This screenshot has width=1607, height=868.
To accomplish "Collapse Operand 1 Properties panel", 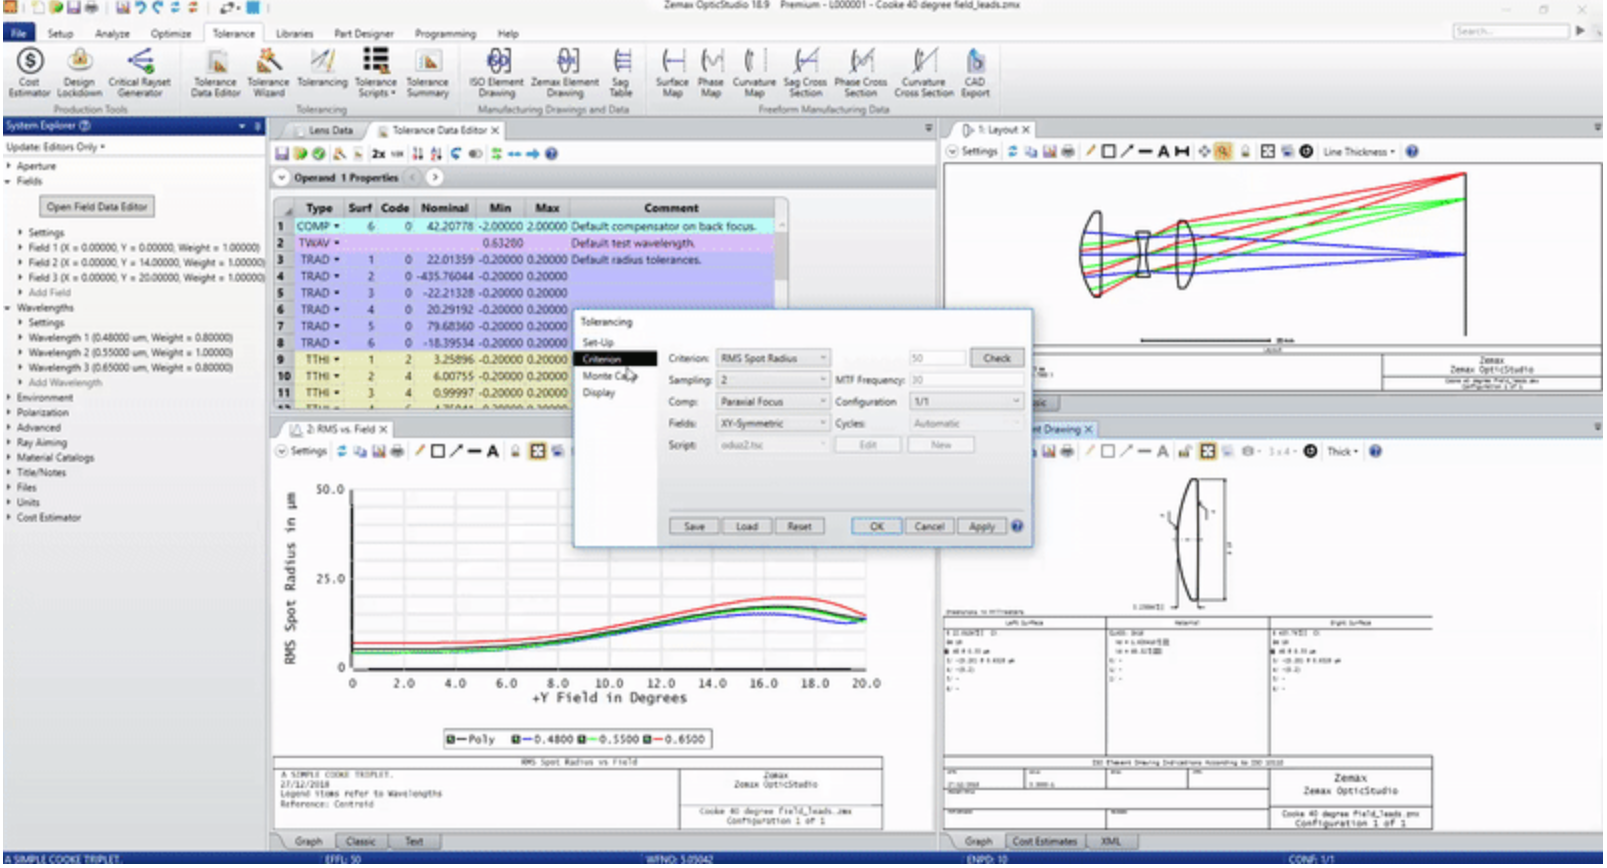I will coord(282,178).
